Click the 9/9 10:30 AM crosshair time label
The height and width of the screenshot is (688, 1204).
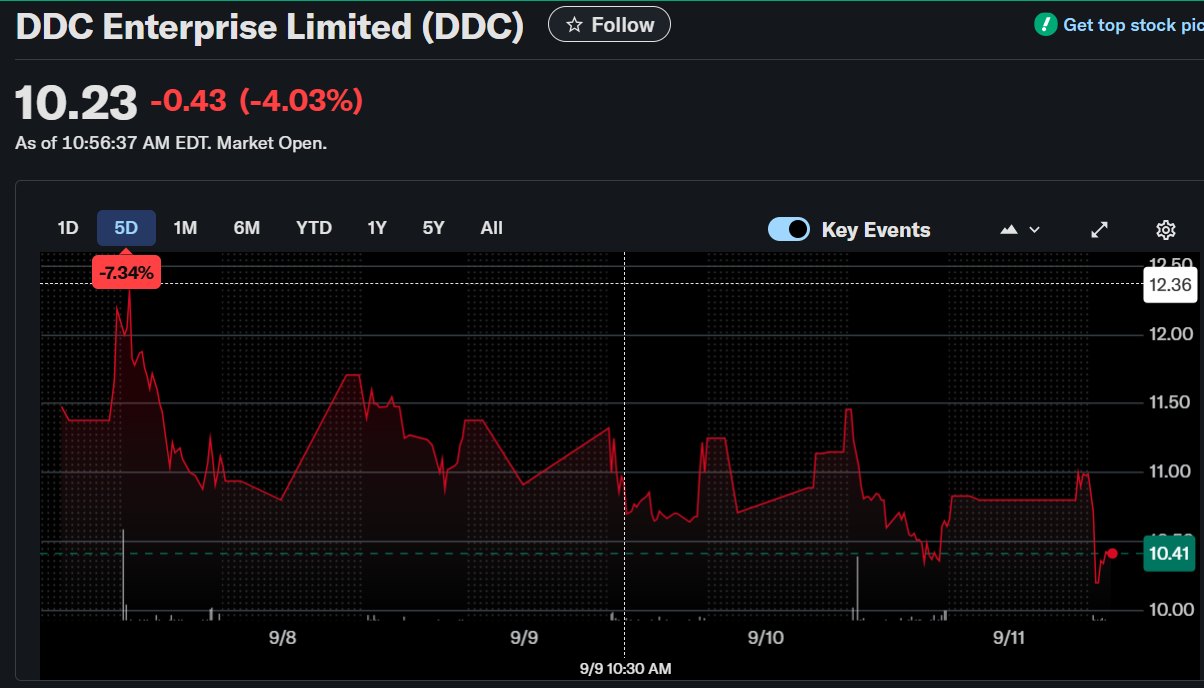(x=625, y=668)
